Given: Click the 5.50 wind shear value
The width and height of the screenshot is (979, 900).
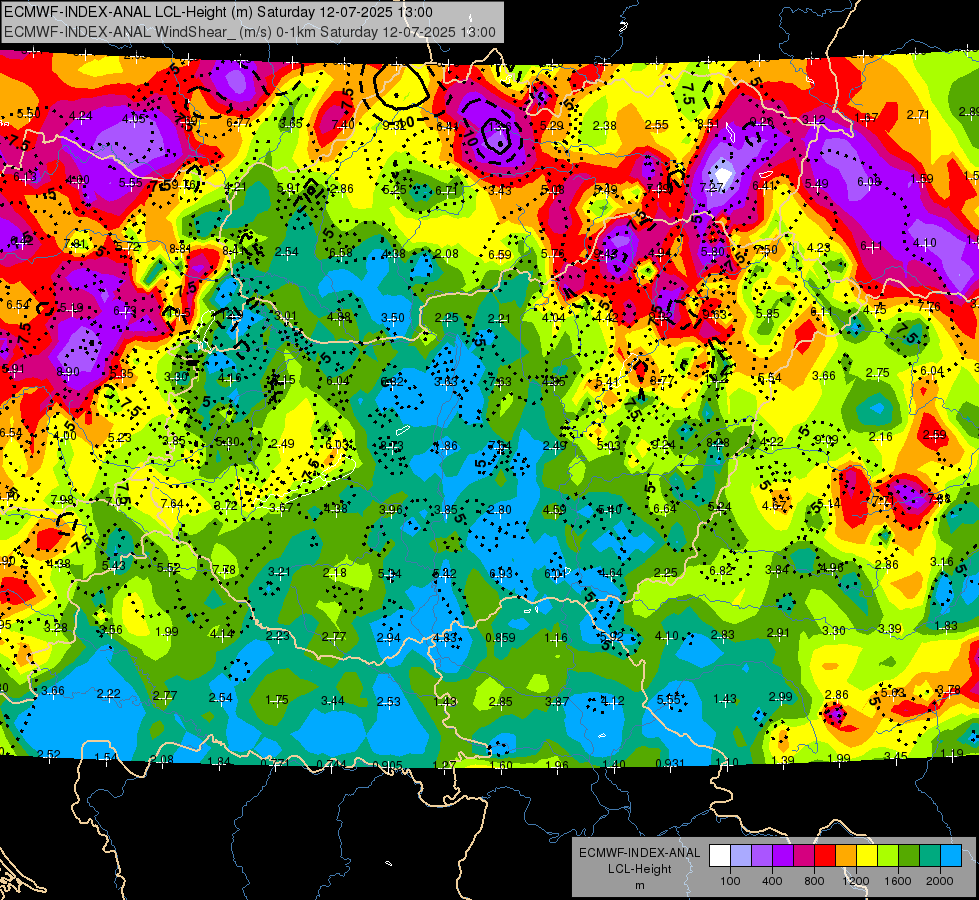Looking at the screenshot, I should pyautogui.click(x=29, y=114).
